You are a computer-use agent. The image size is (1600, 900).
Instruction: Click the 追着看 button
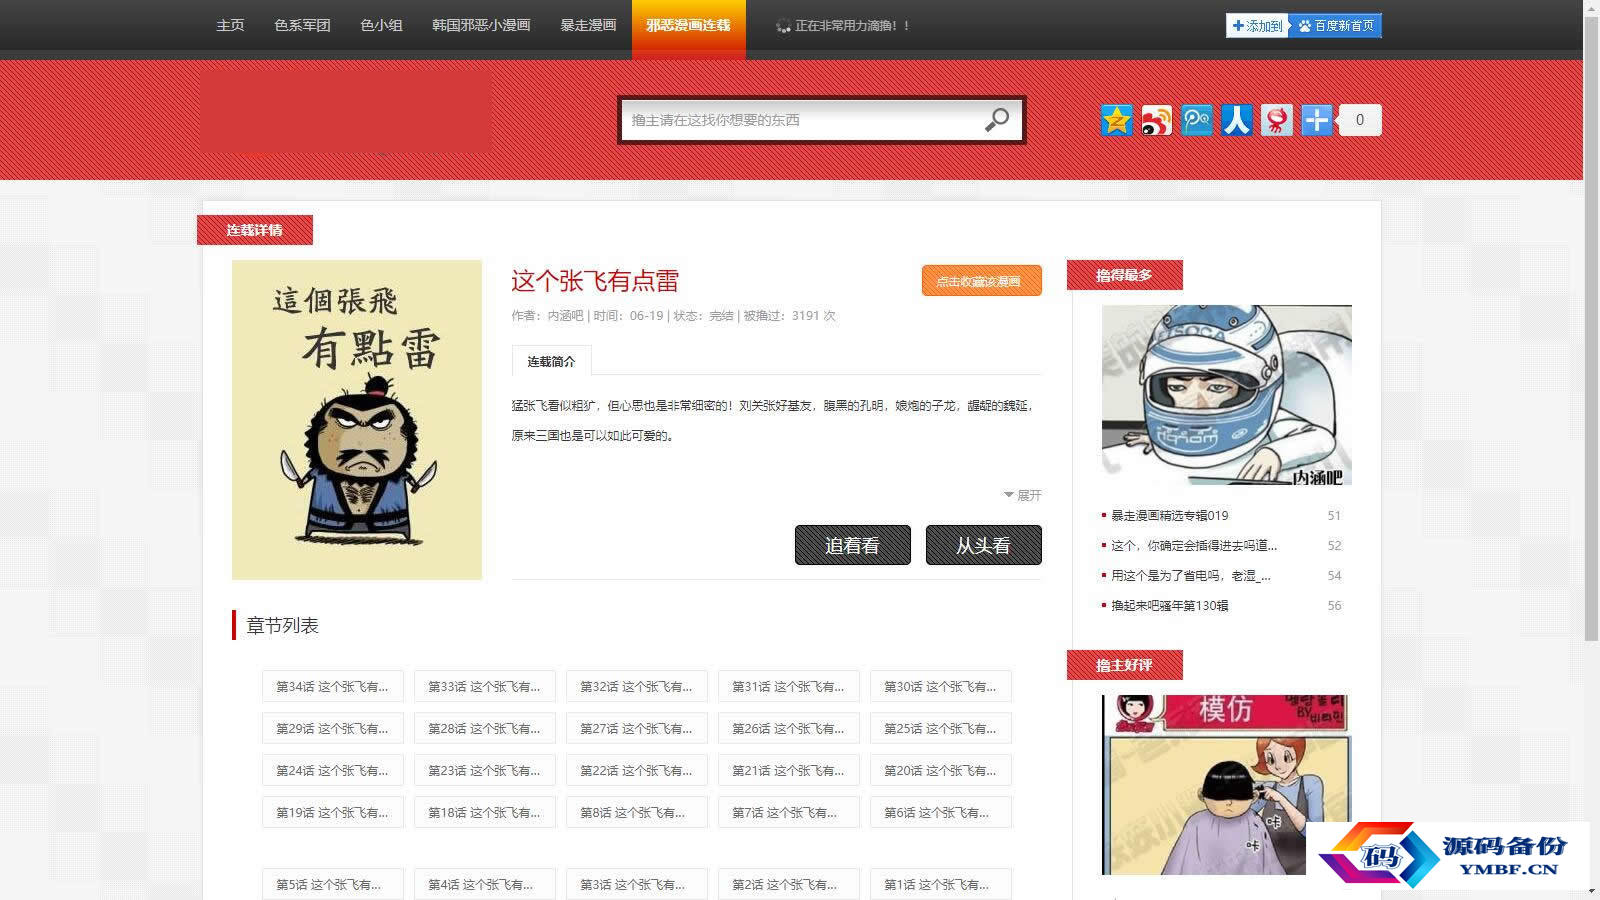[x=852, y=545]
